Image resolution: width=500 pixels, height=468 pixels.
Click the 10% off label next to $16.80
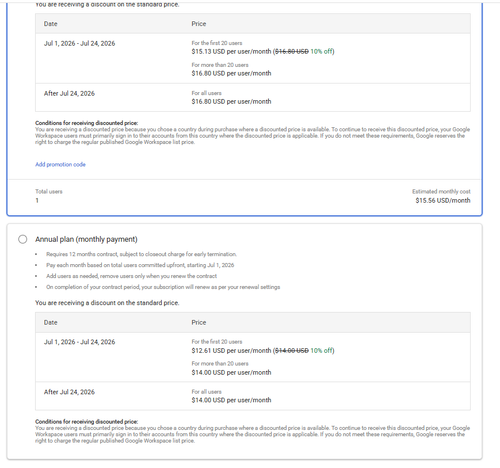(x=321, y=51)
